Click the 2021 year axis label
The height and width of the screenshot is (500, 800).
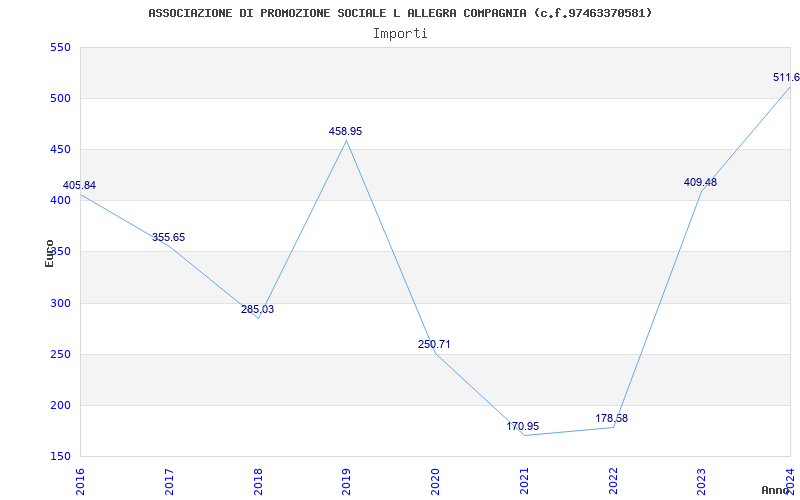tap(524, 481)
